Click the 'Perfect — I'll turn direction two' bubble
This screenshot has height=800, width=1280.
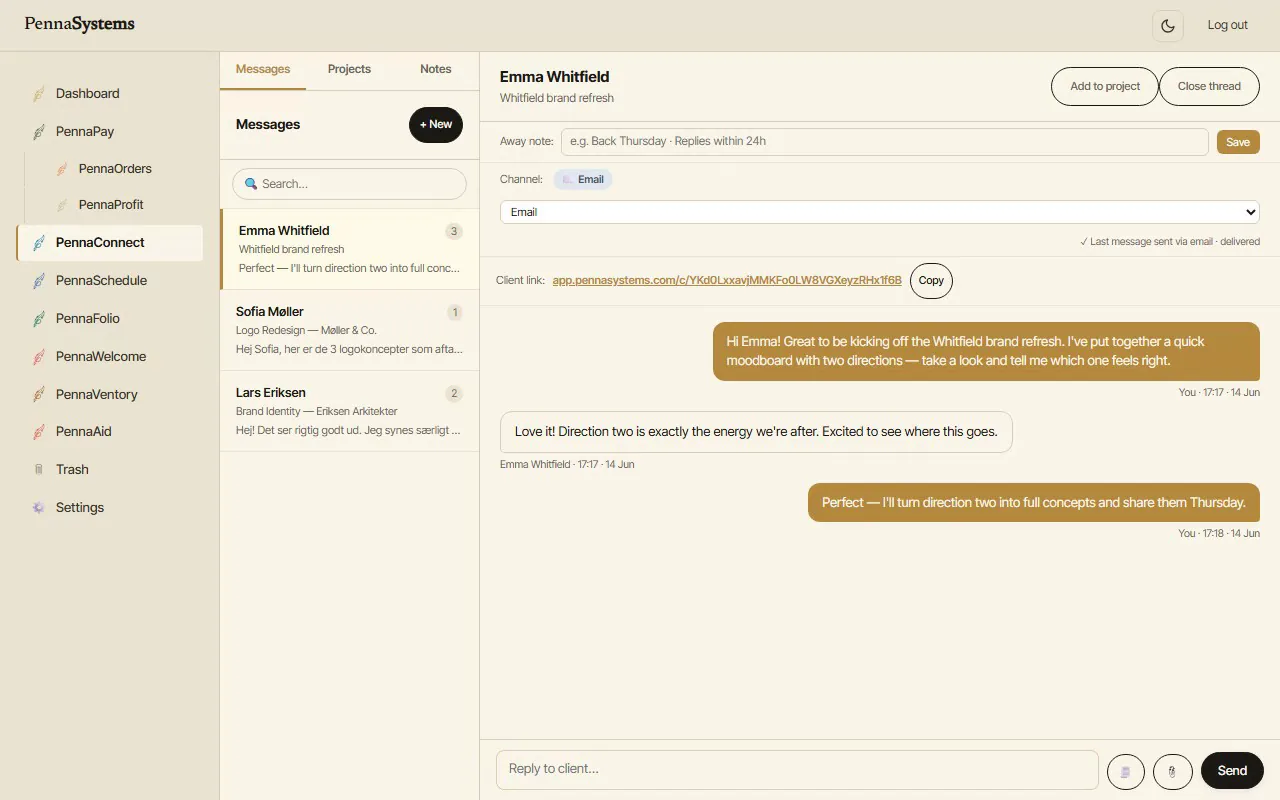tap(1034, 503)
